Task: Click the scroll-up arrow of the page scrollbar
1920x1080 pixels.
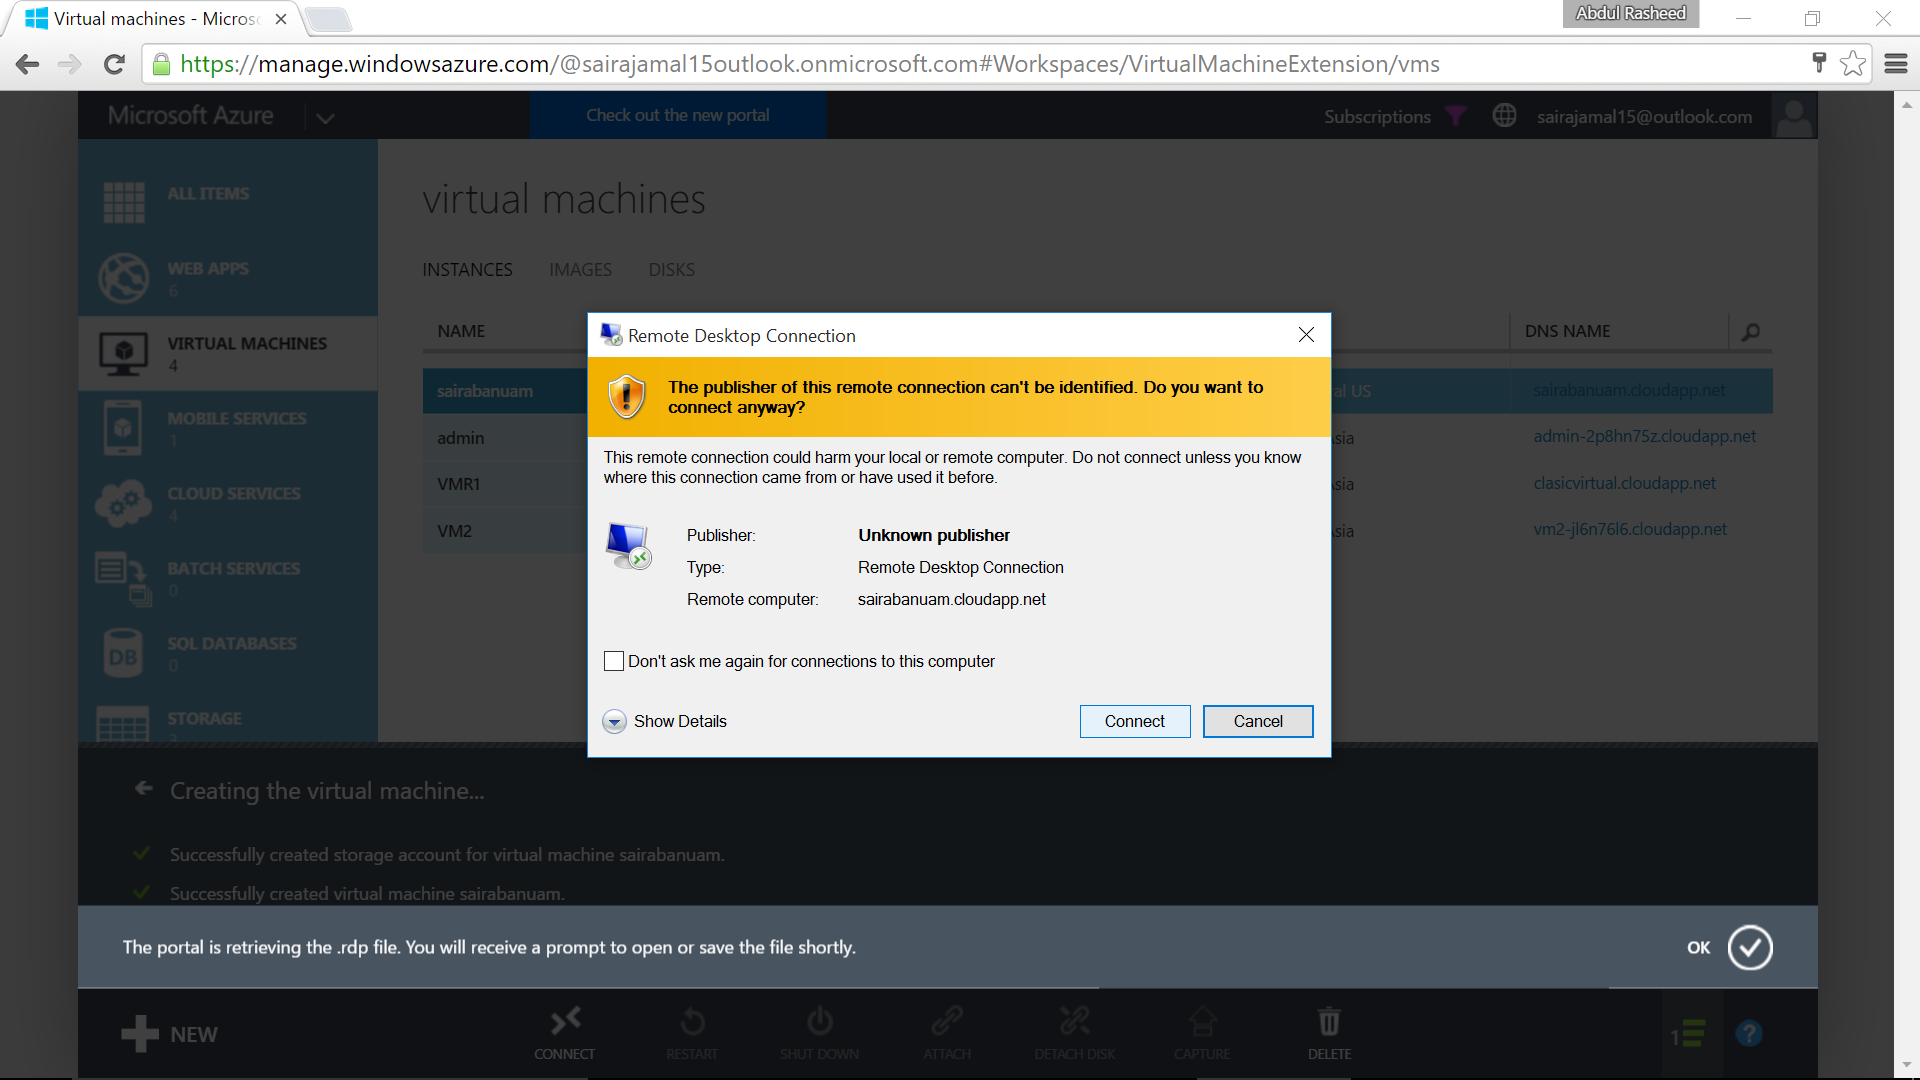Action: [x=1907, y=104]
